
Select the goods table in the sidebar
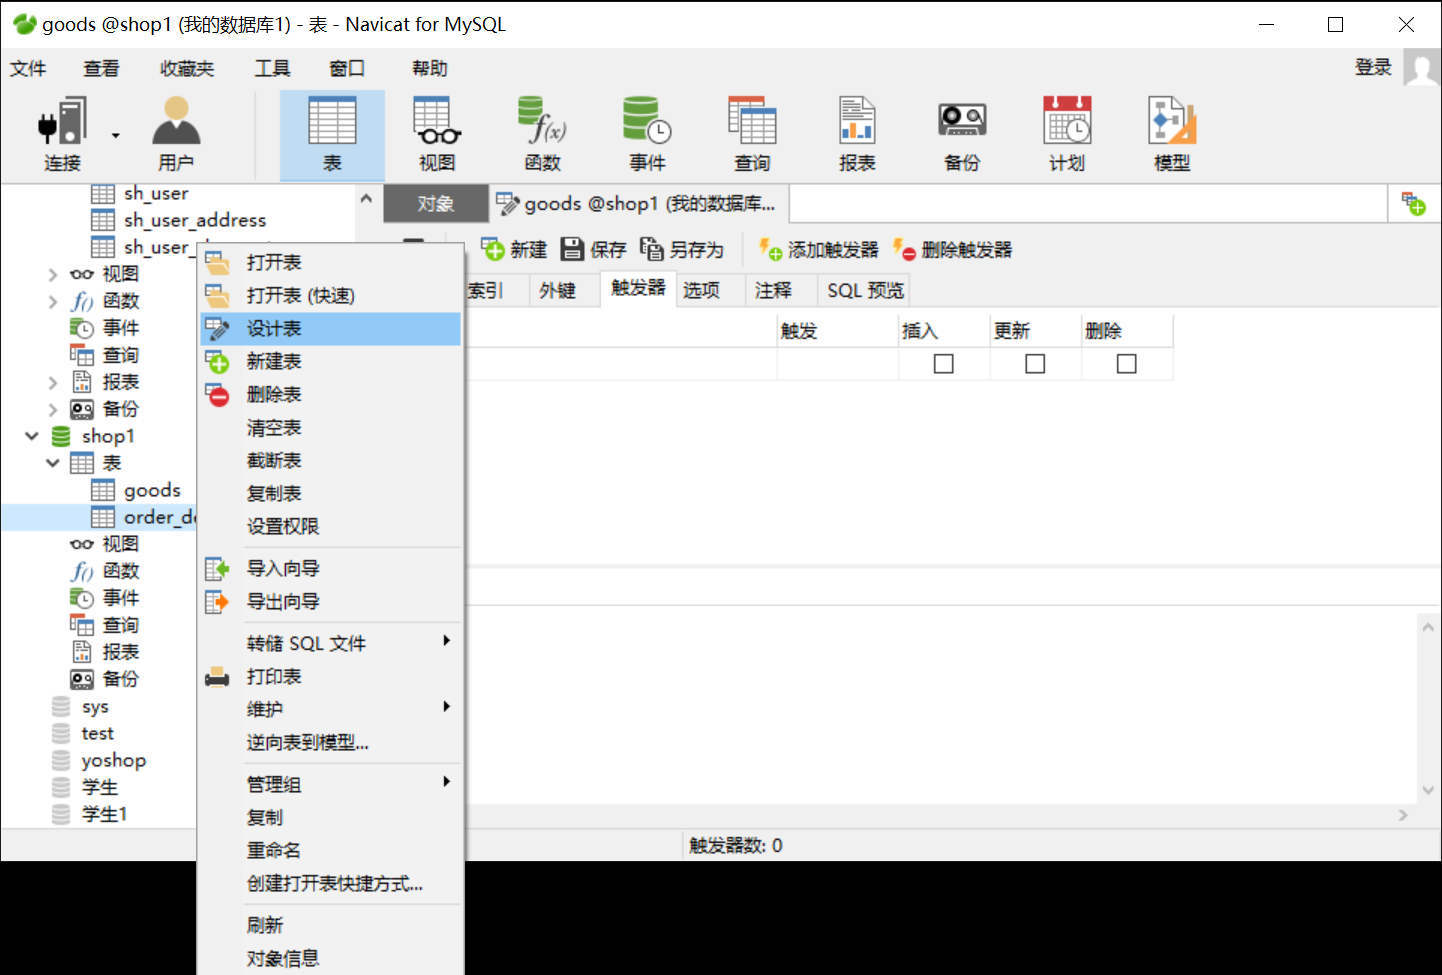tap(152, 489)
